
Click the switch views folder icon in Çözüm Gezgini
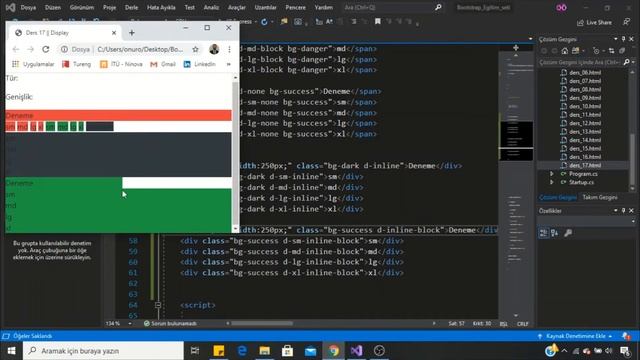pyautogui.click(x=576, y=51)
